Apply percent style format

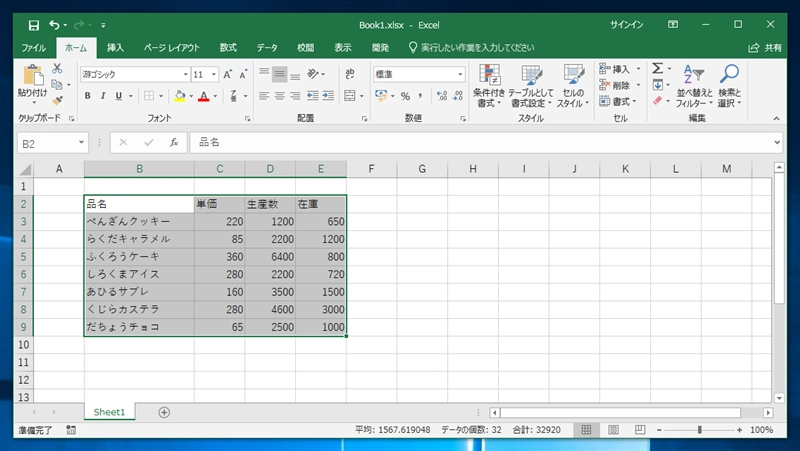pos(406,96)
